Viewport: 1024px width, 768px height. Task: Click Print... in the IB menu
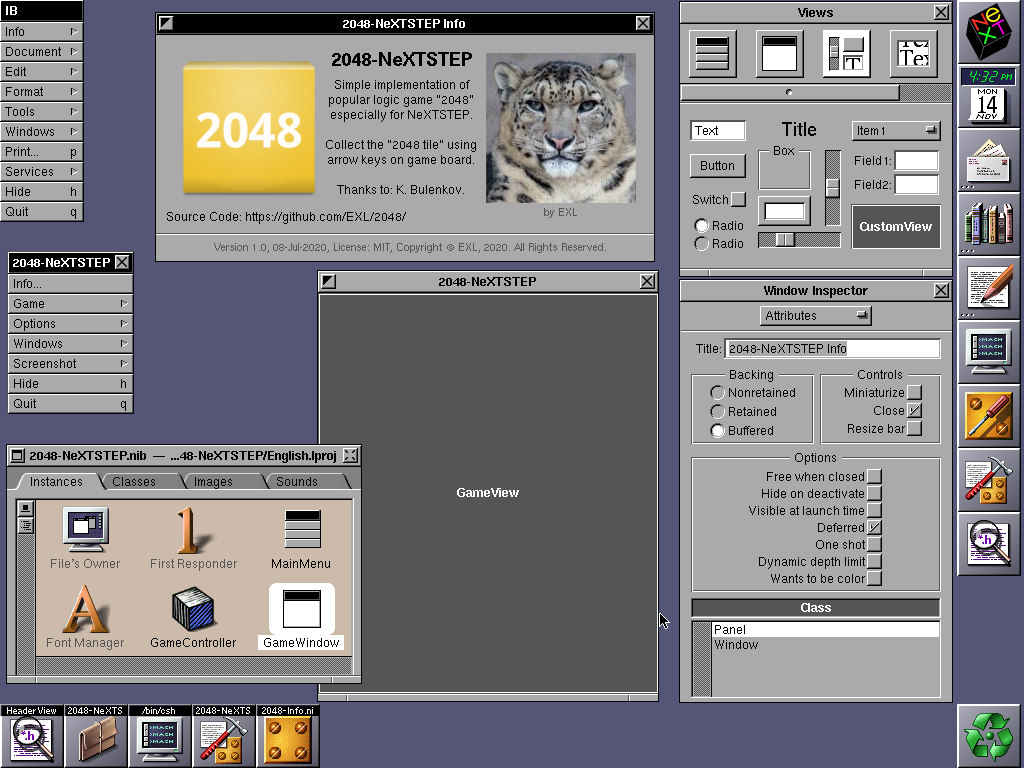coord(42,152)
